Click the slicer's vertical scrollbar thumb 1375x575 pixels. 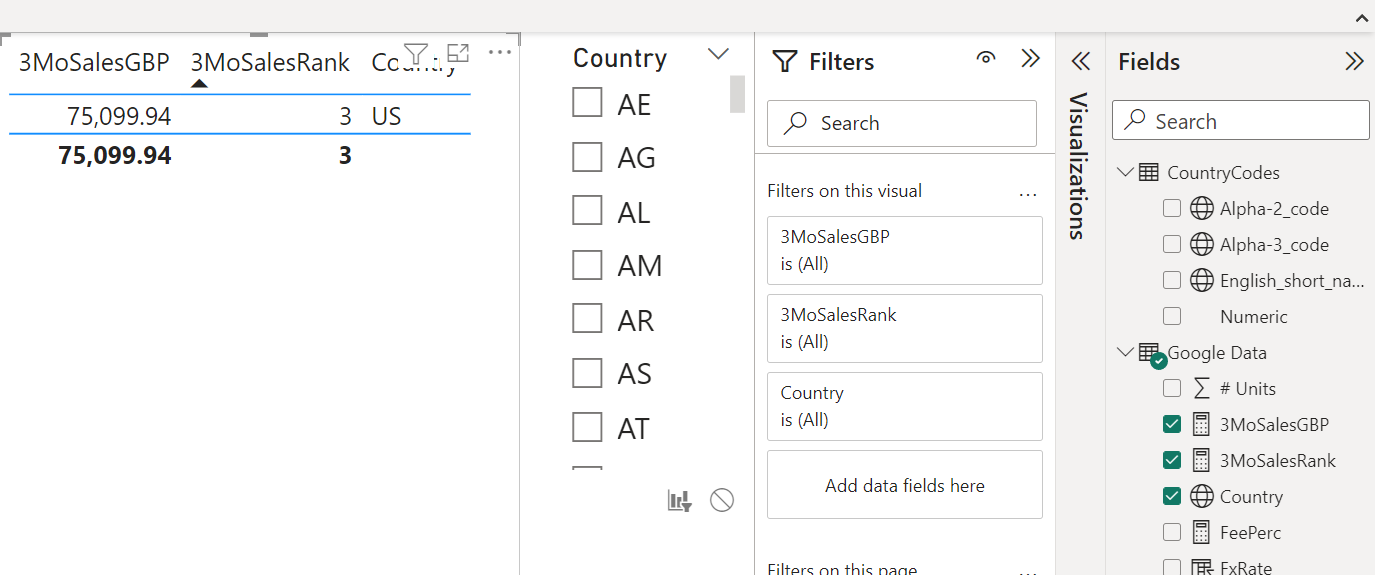[x=738, y=94]
